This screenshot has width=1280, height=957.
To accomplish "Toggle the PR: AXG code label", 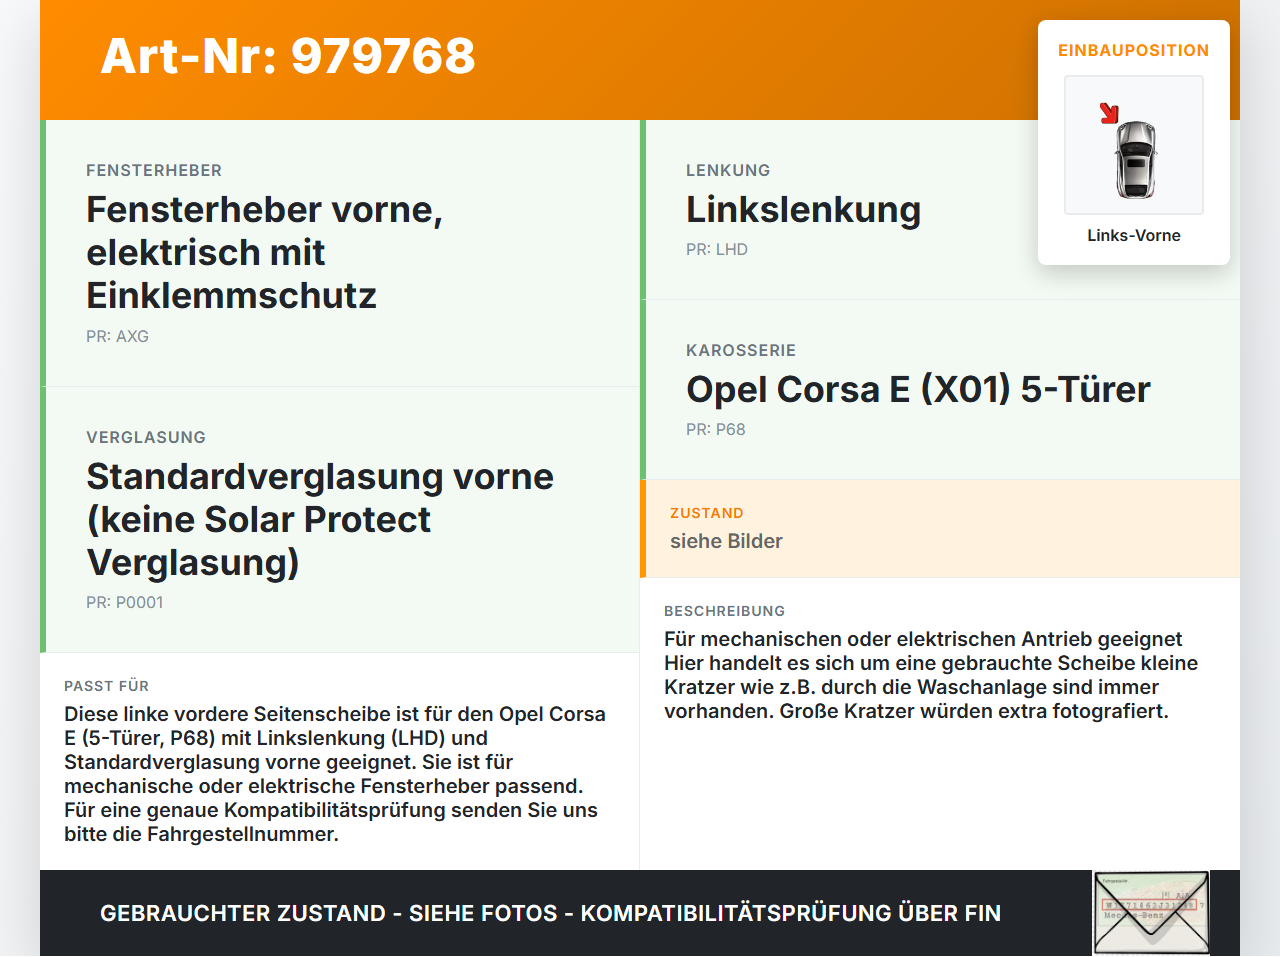I will tap(117, 336).
